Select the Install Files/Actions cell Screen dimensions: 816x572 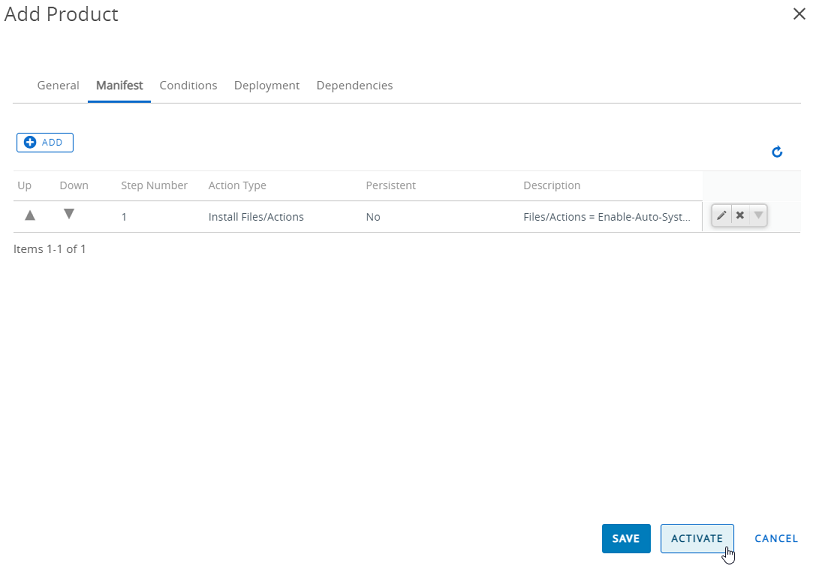[256, 217]
